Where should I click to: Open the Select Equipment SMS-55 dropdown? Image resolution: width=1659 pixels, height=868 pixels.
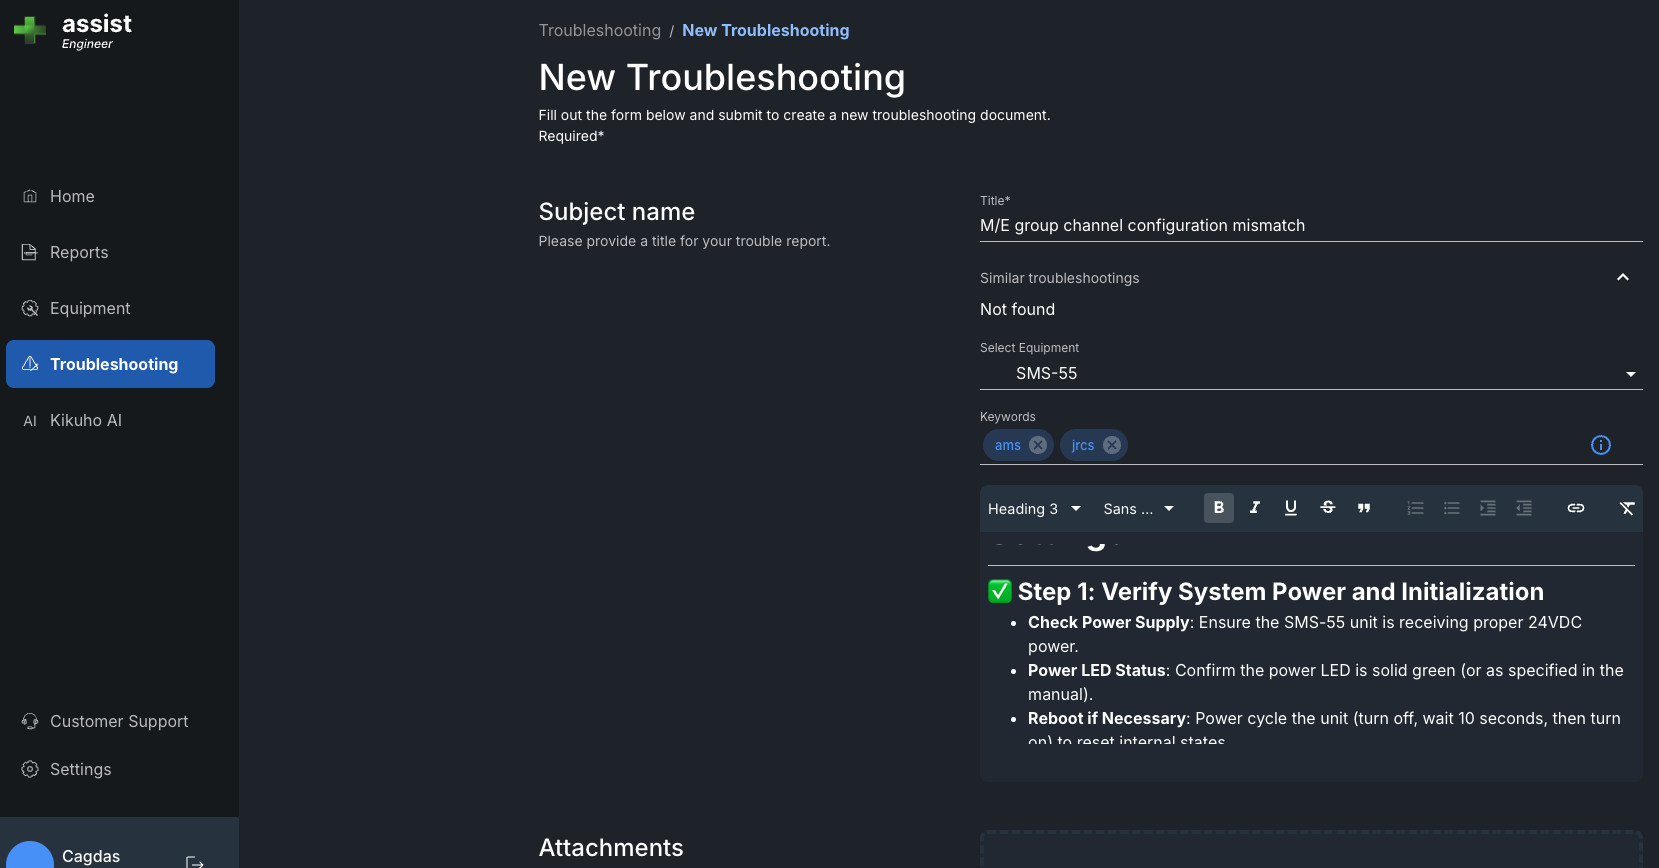[1311, 373]
